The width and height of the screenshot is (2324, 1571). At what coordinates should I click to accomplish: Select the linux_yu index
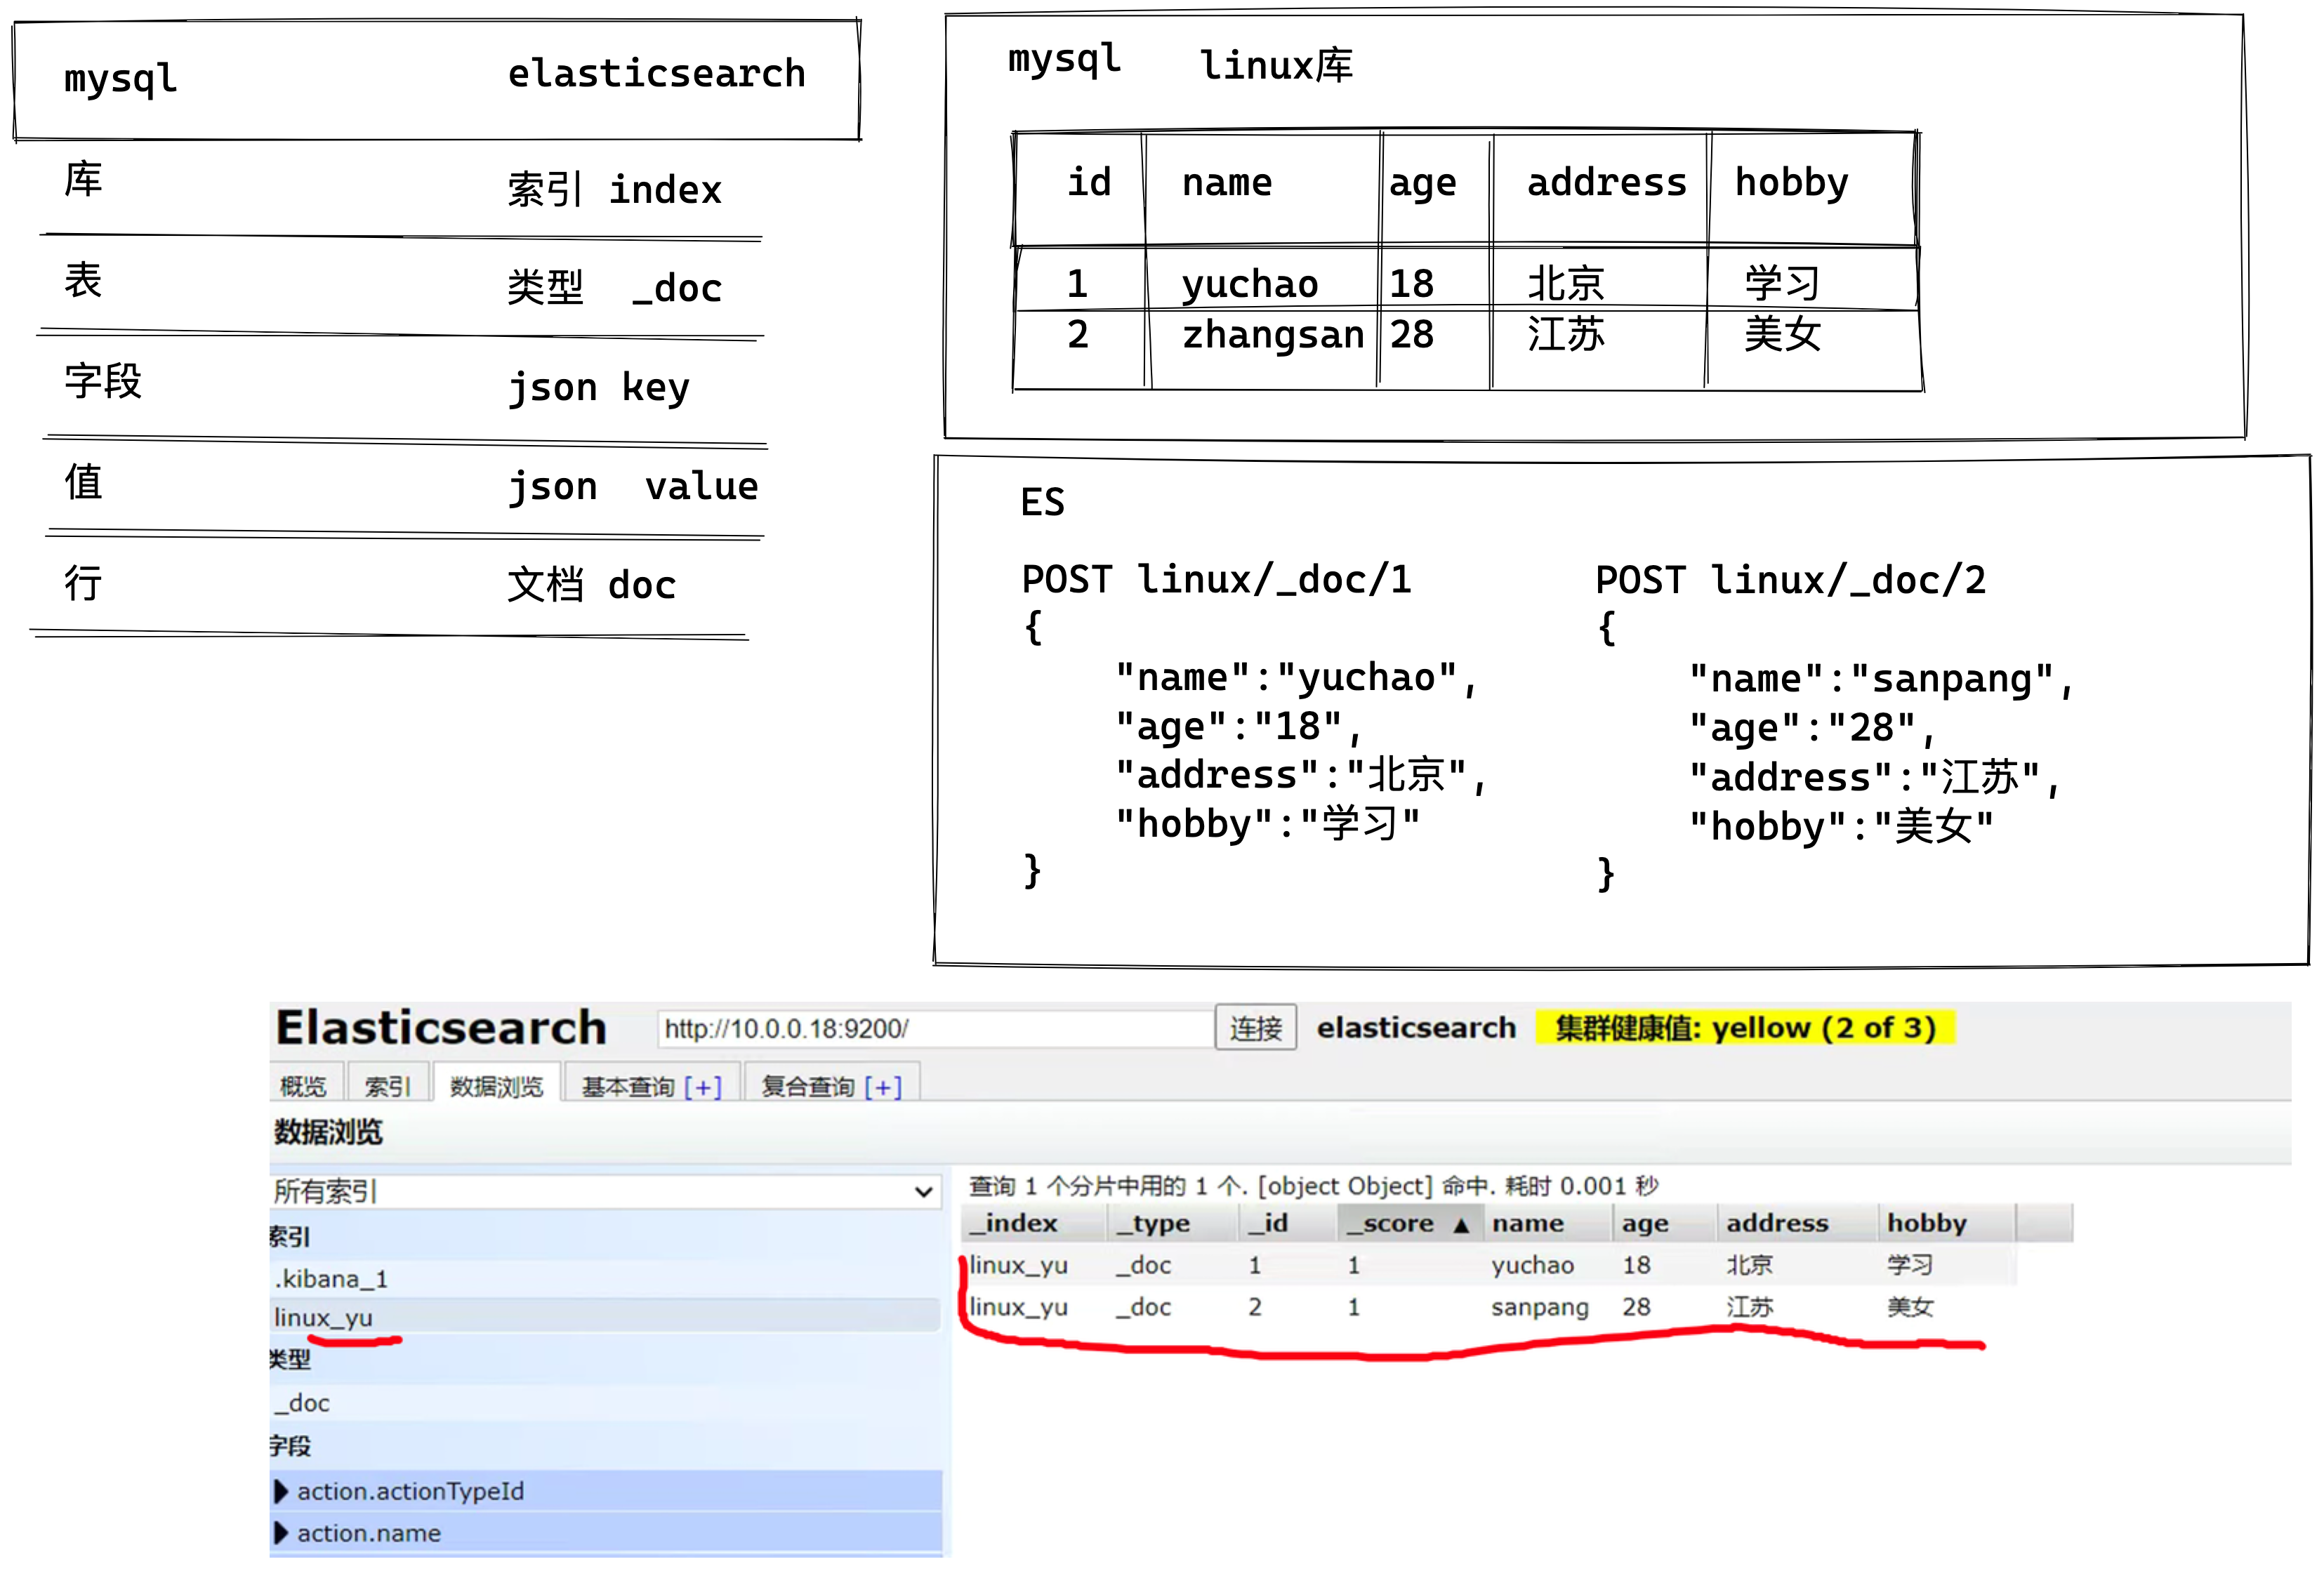(323, 1318)
